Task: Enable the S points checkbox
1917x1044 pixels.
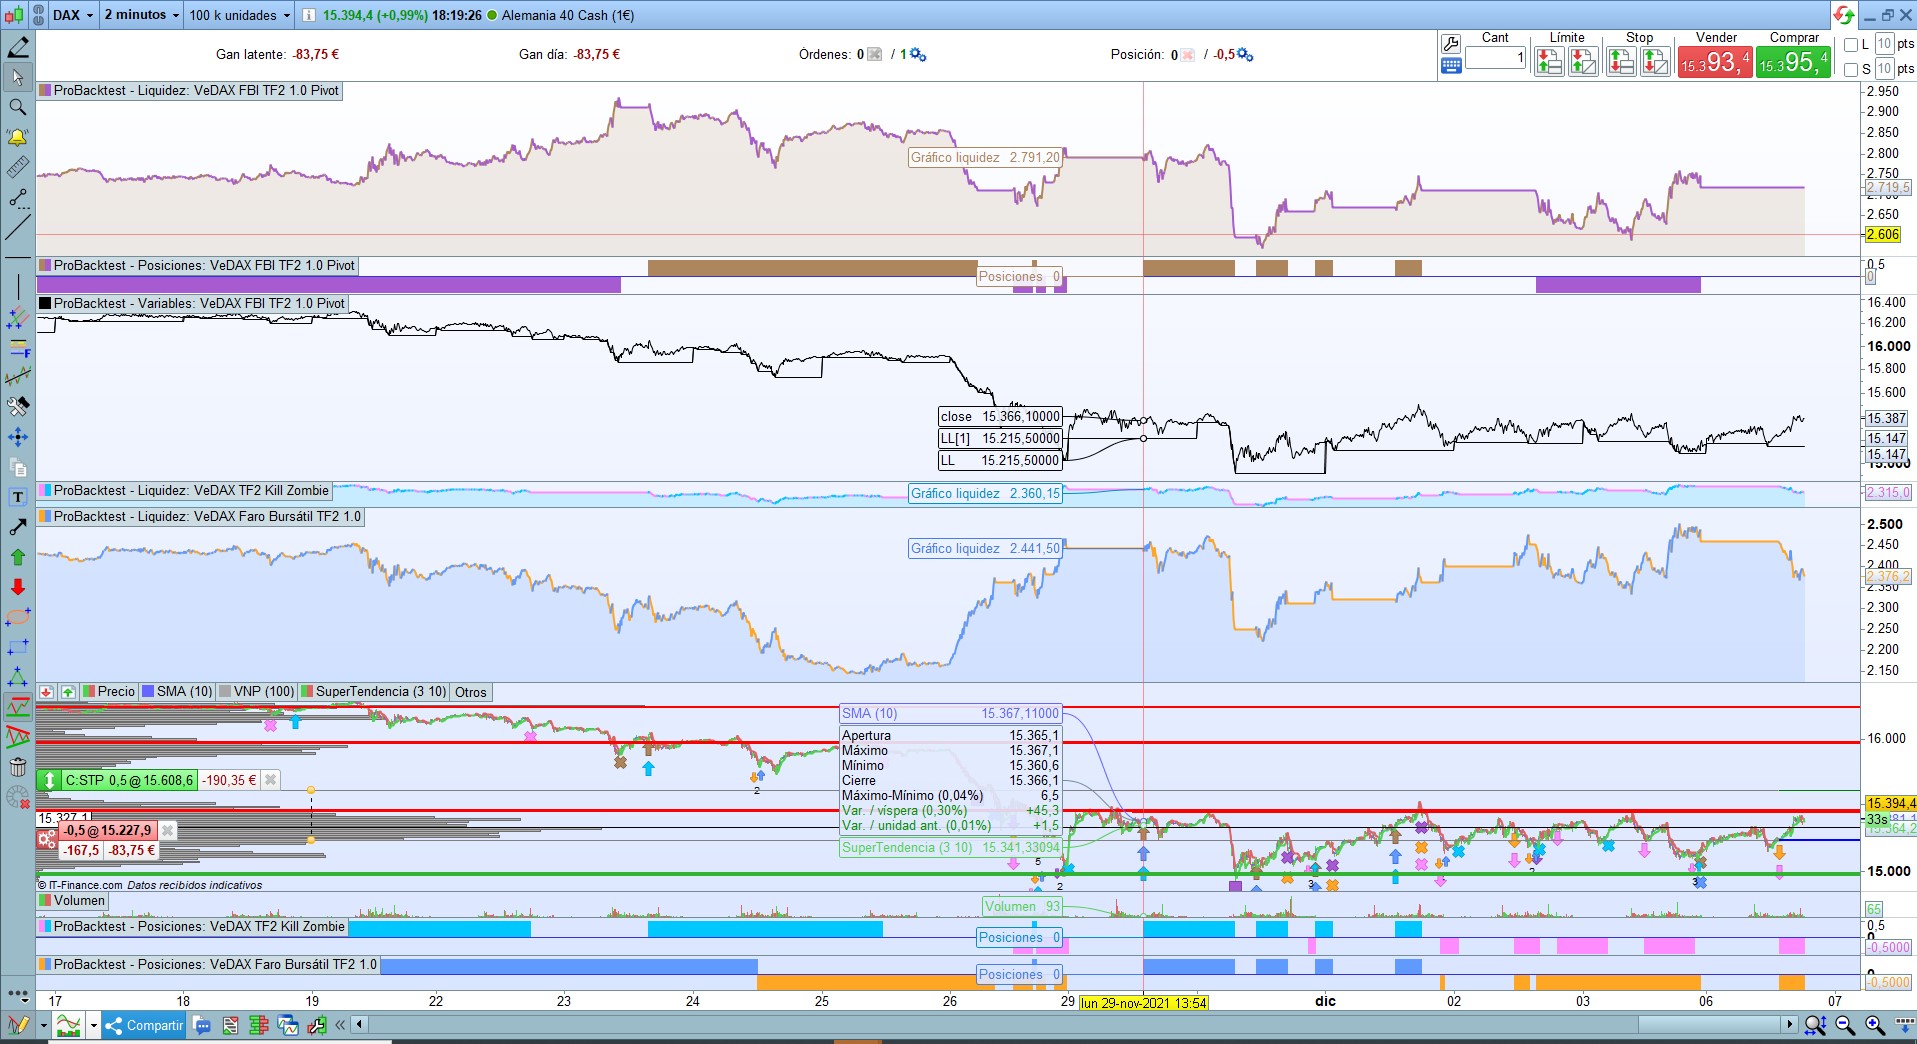Action: coord(1851,69)
